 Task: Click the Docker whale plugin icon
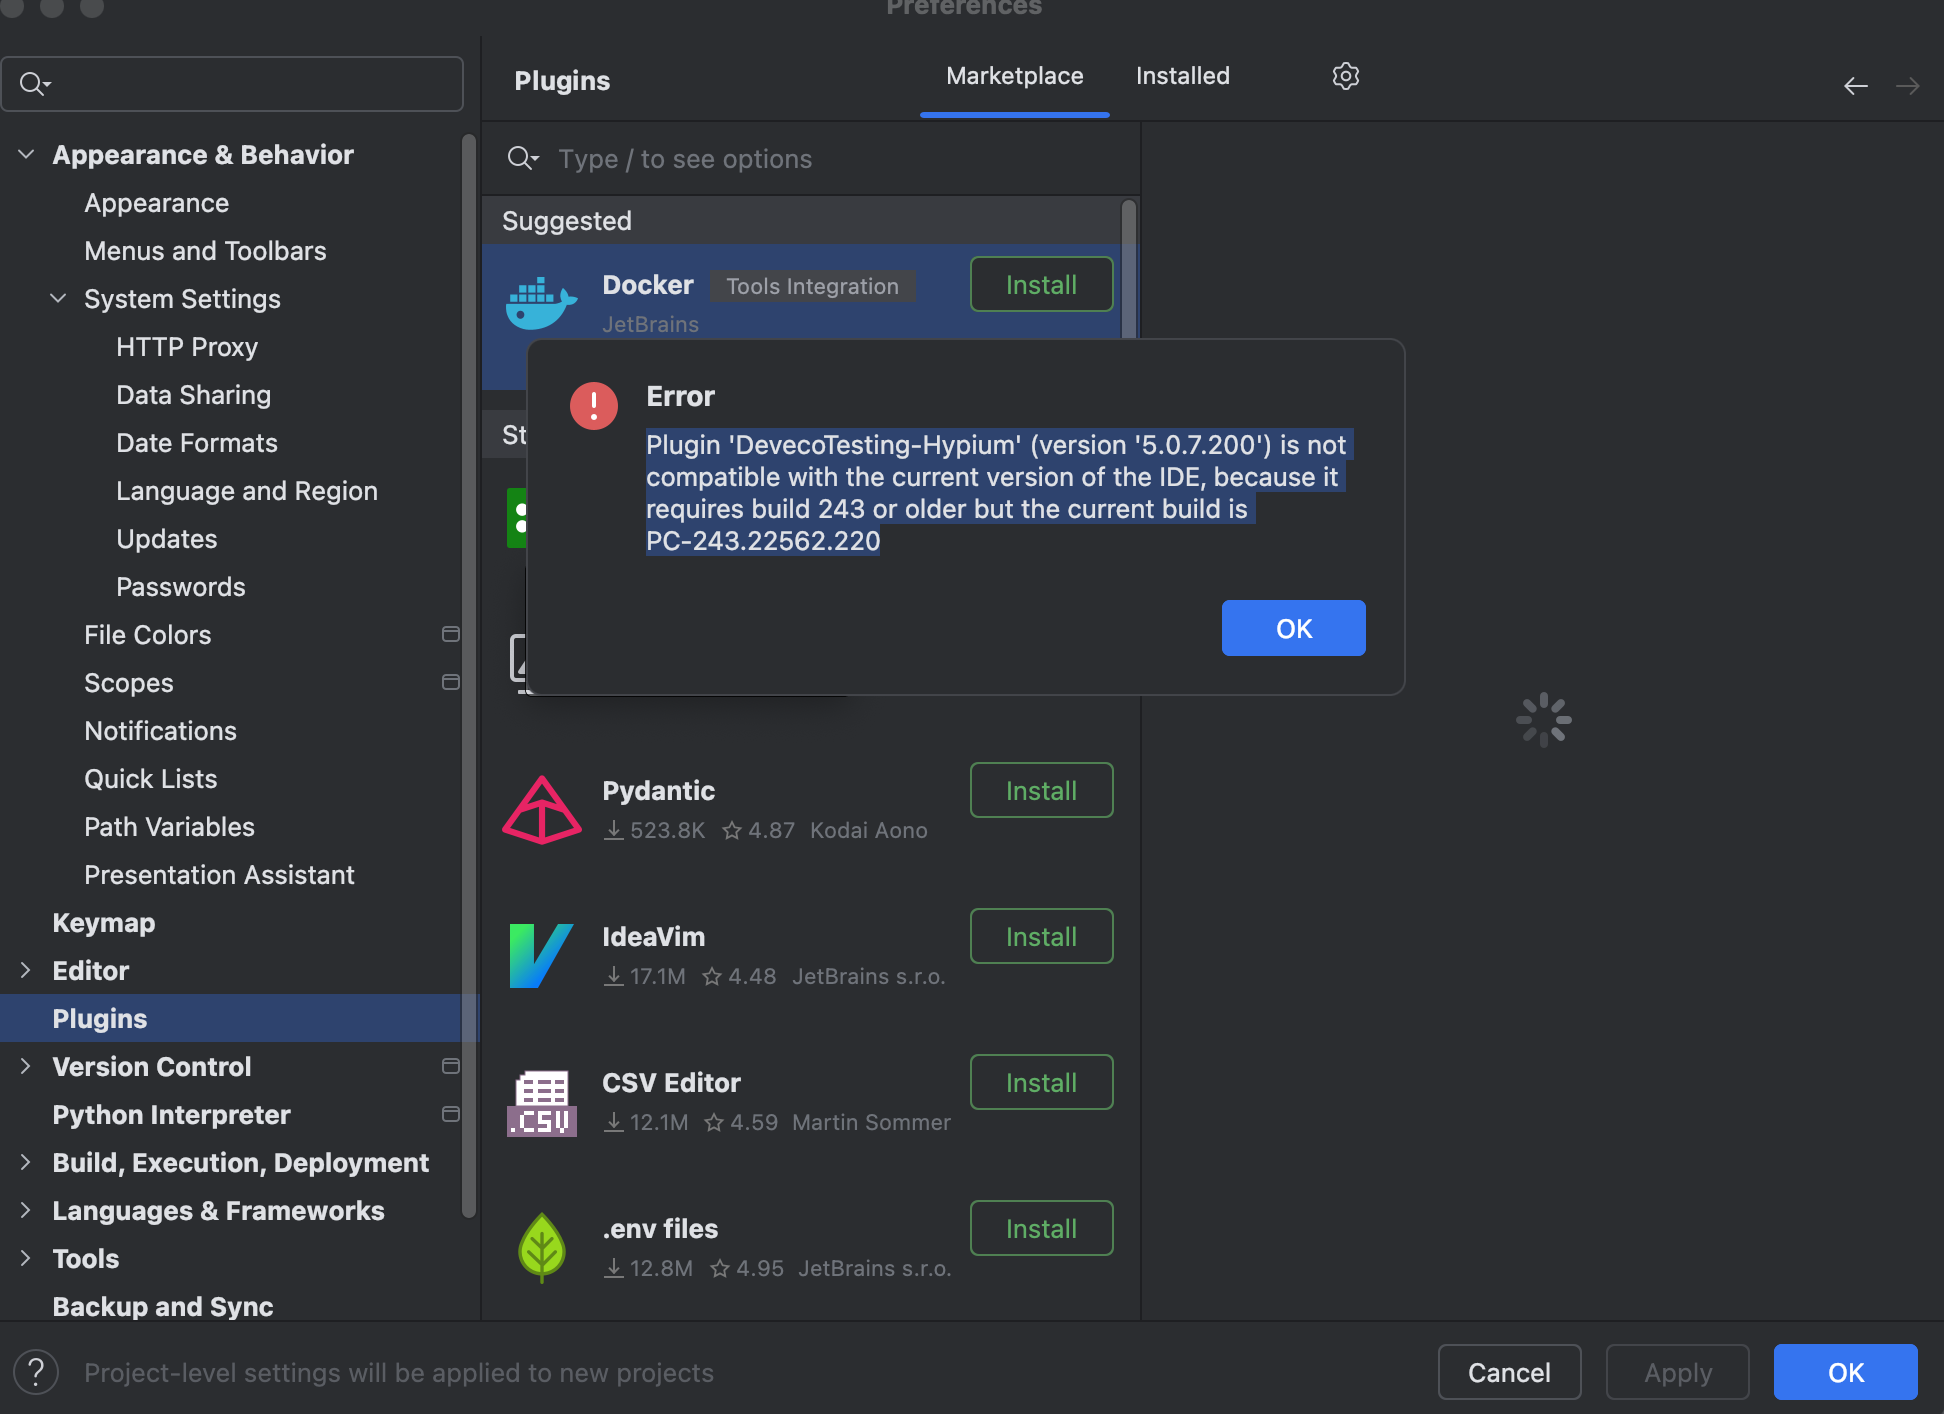541,303
